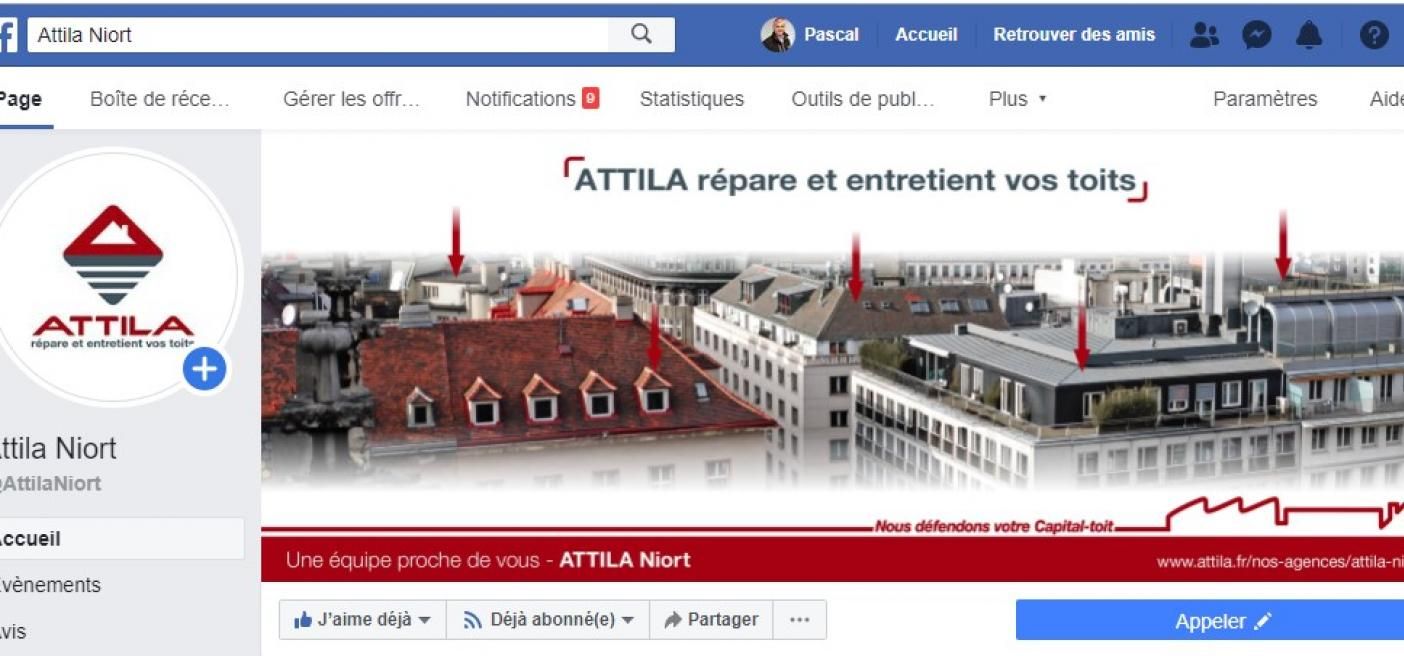Click the search magnifier icon
Image resolution: width=1404 pixels, height=656 pixels.
[x=641, y=34]
